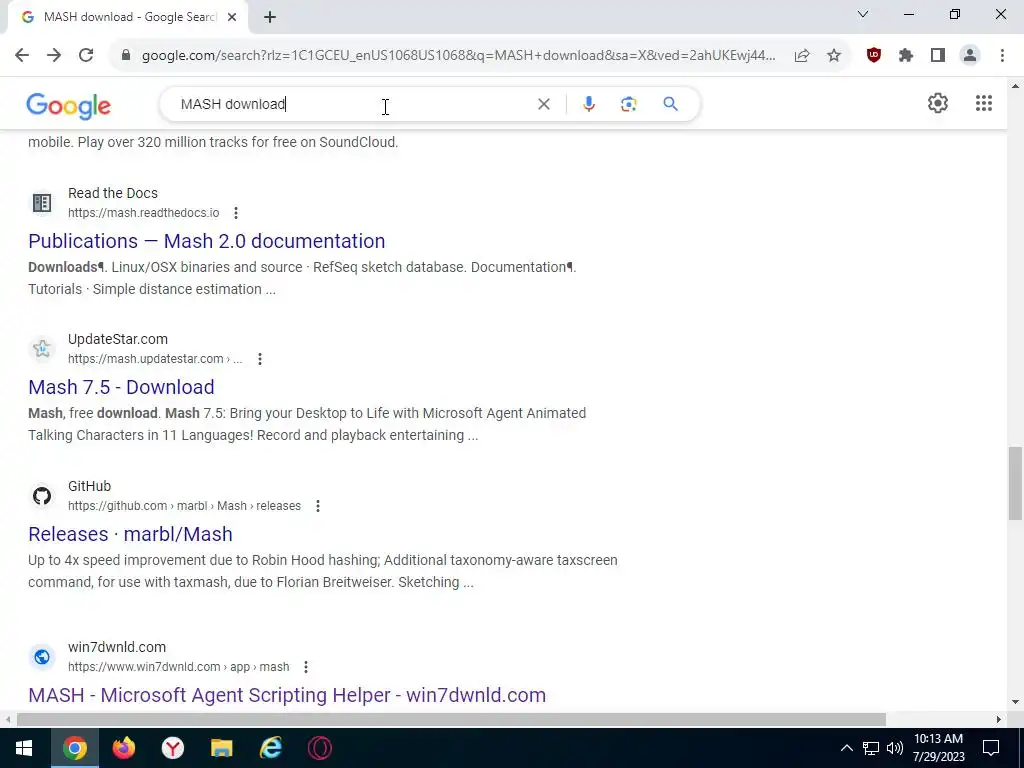This screenshot has width=1024, height=768.
Task: Open more options for UpdateStar result
Action: (260, 359)
